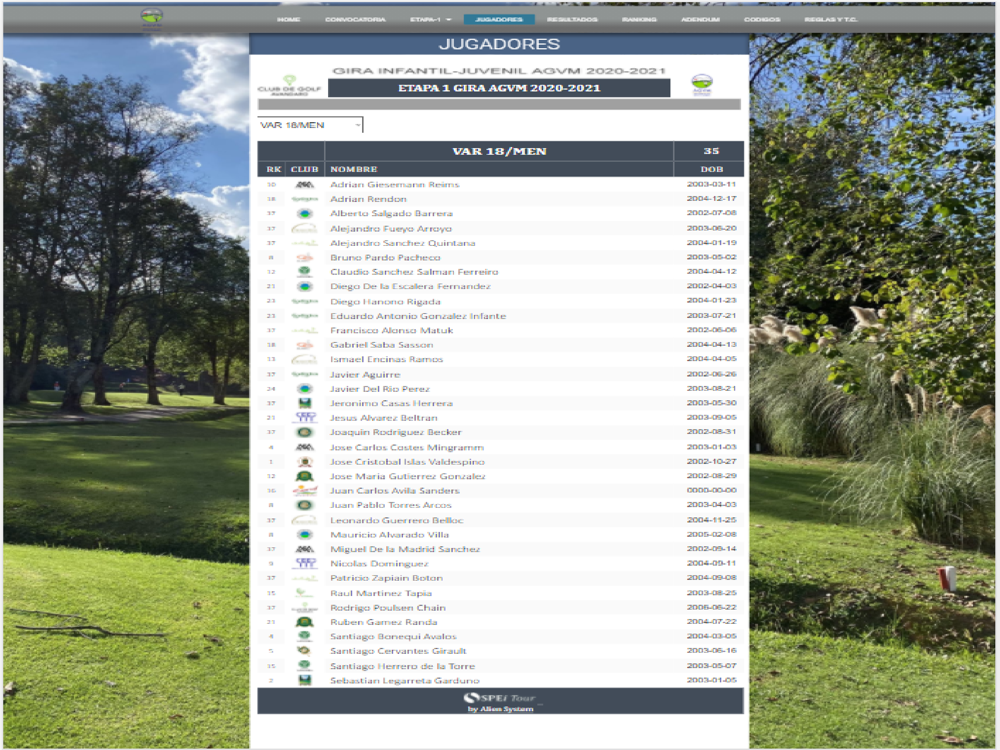Select player name Miguel De la Madrid Sanchez

405,549
